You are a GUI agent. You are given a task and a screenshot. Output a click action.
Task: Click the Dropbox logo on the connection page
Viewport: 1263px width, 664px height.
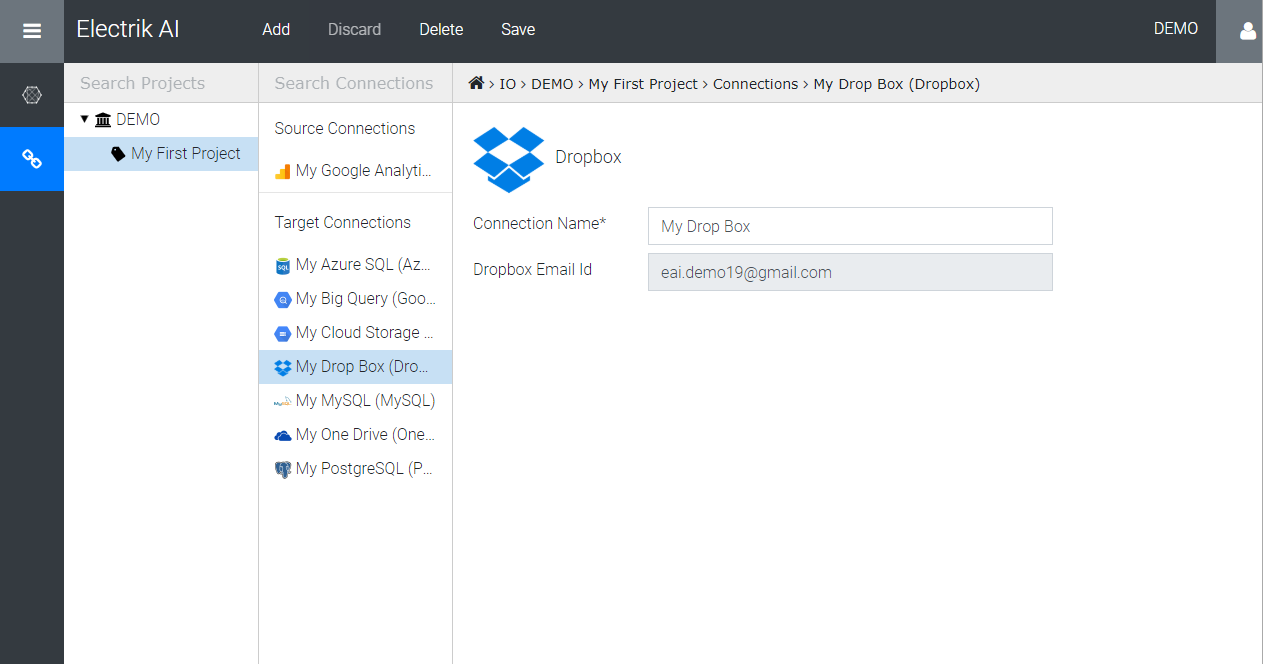(x=508, y=158)
